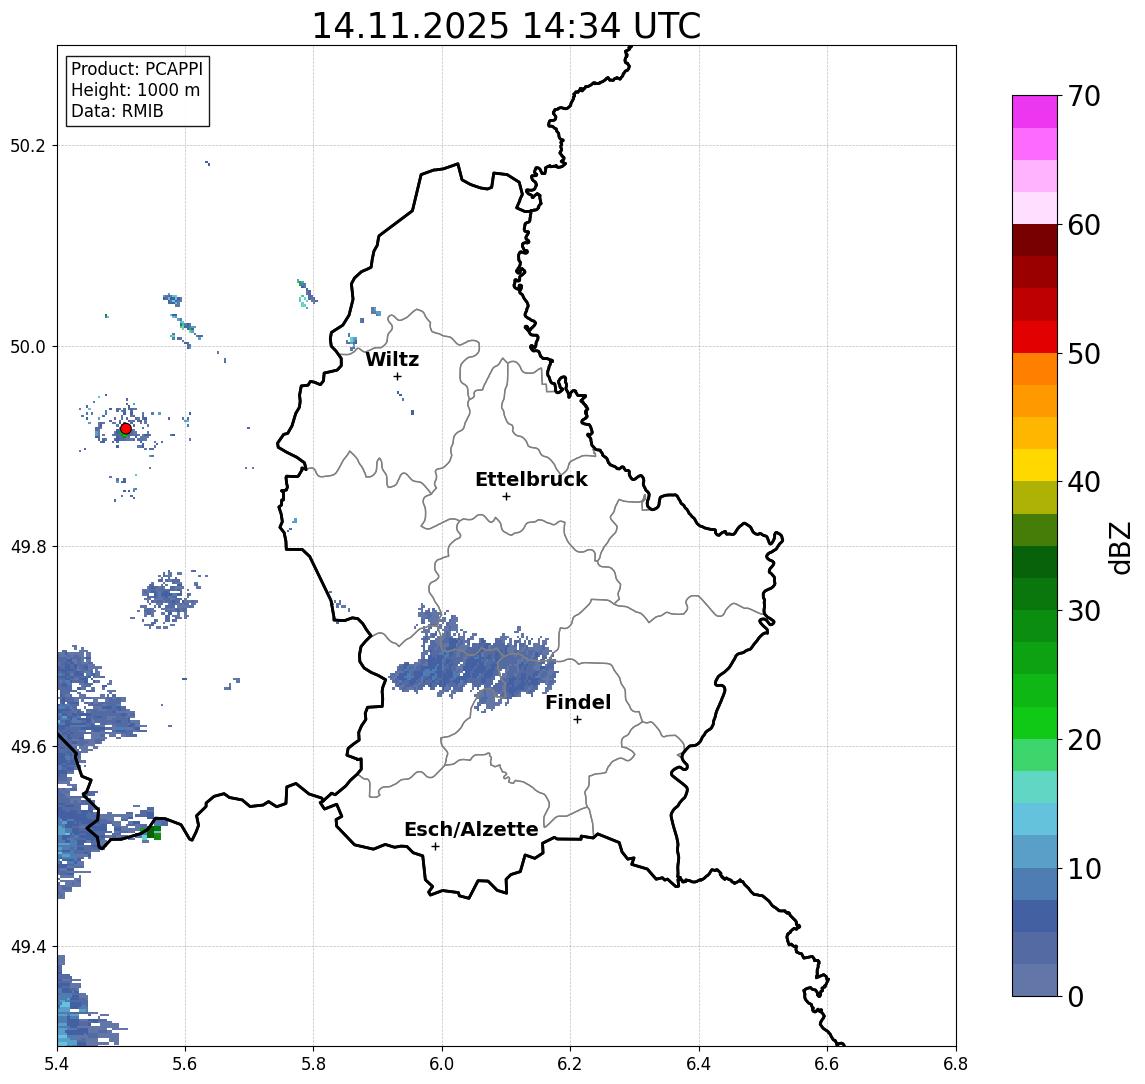Click the 6.0 longitude axis label

tap(442, 1064)
